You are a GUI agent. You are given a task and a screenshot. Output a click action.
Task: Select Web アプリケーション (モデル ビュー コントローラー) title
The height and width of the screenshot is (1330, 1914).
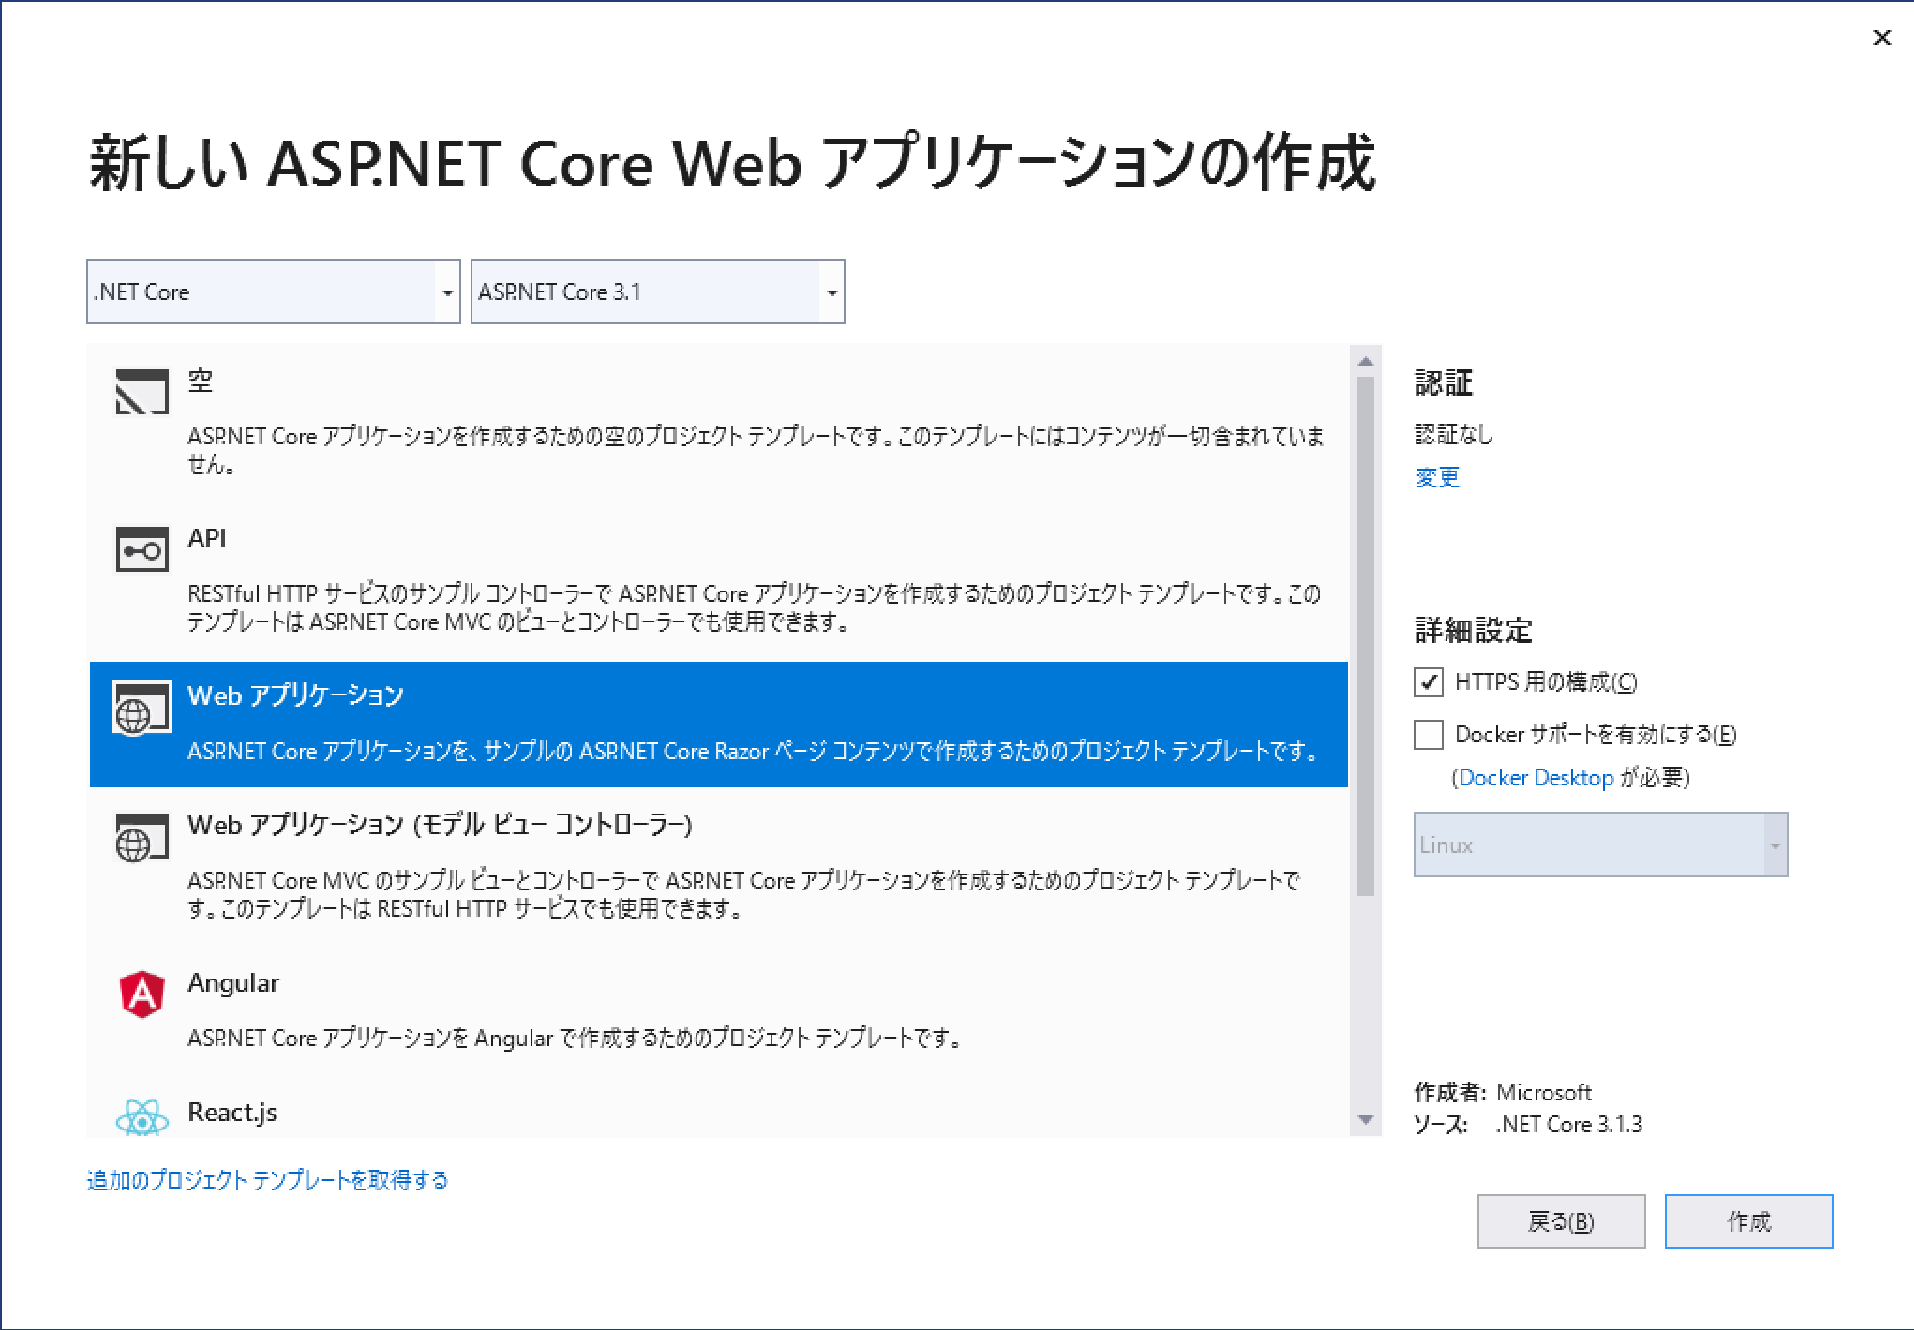tap(439, 825)
